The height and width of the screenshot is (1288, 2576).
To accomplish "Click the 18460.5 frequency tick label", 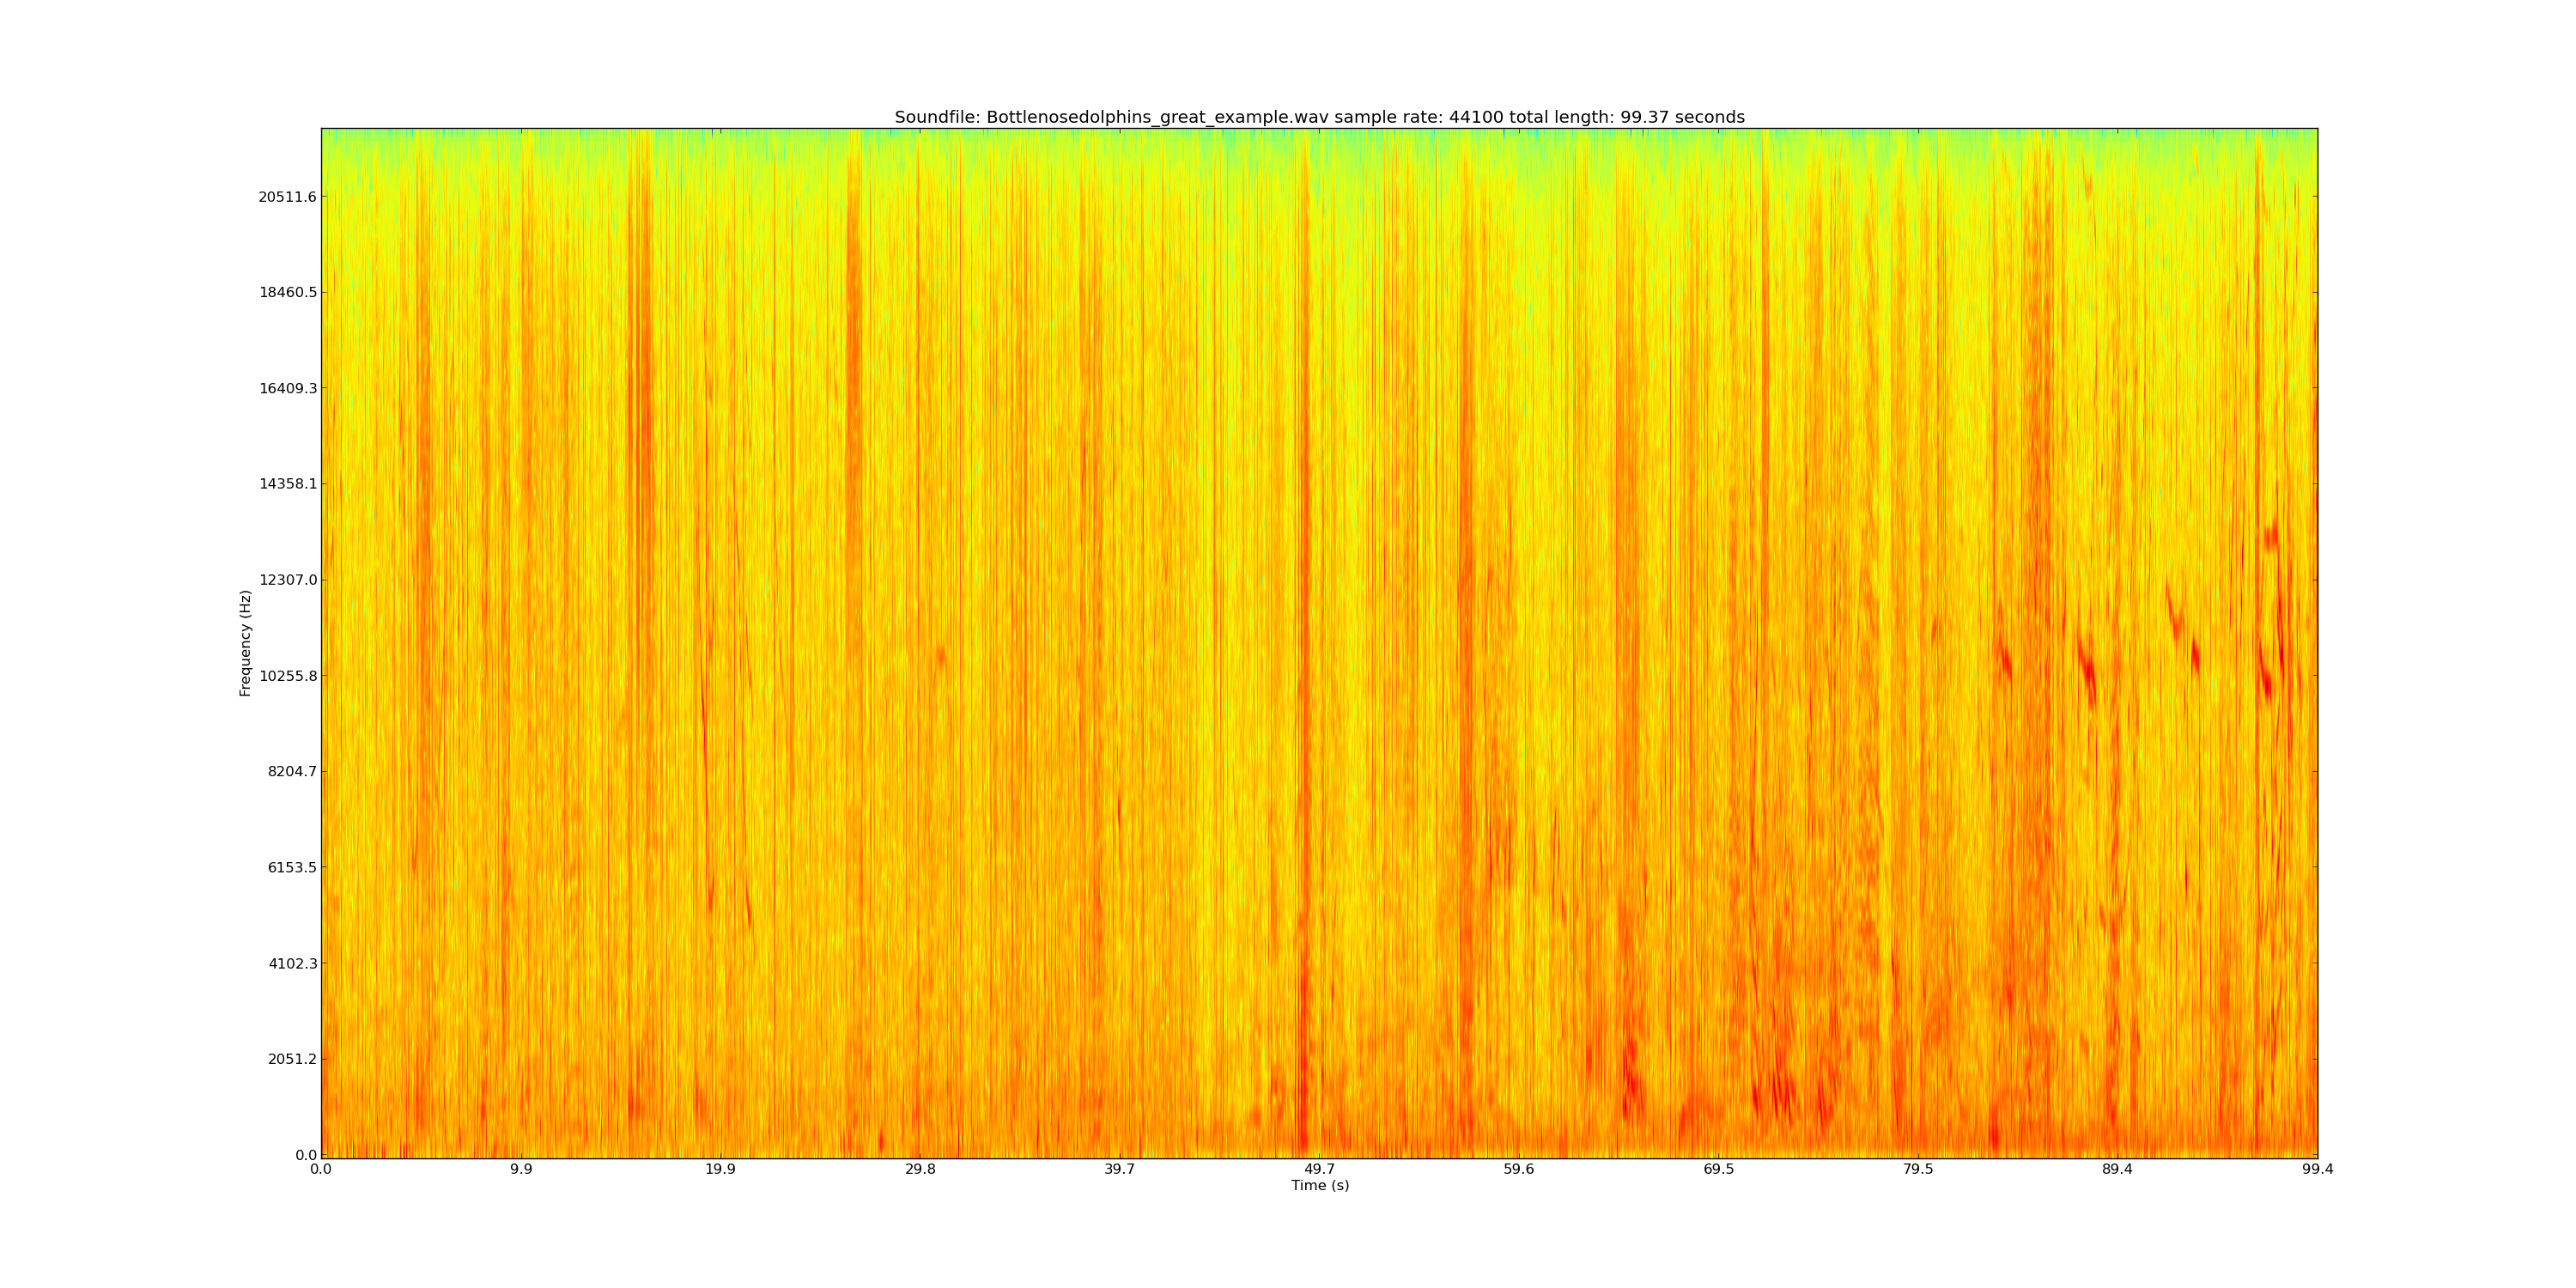I will (x=287, y=293).
